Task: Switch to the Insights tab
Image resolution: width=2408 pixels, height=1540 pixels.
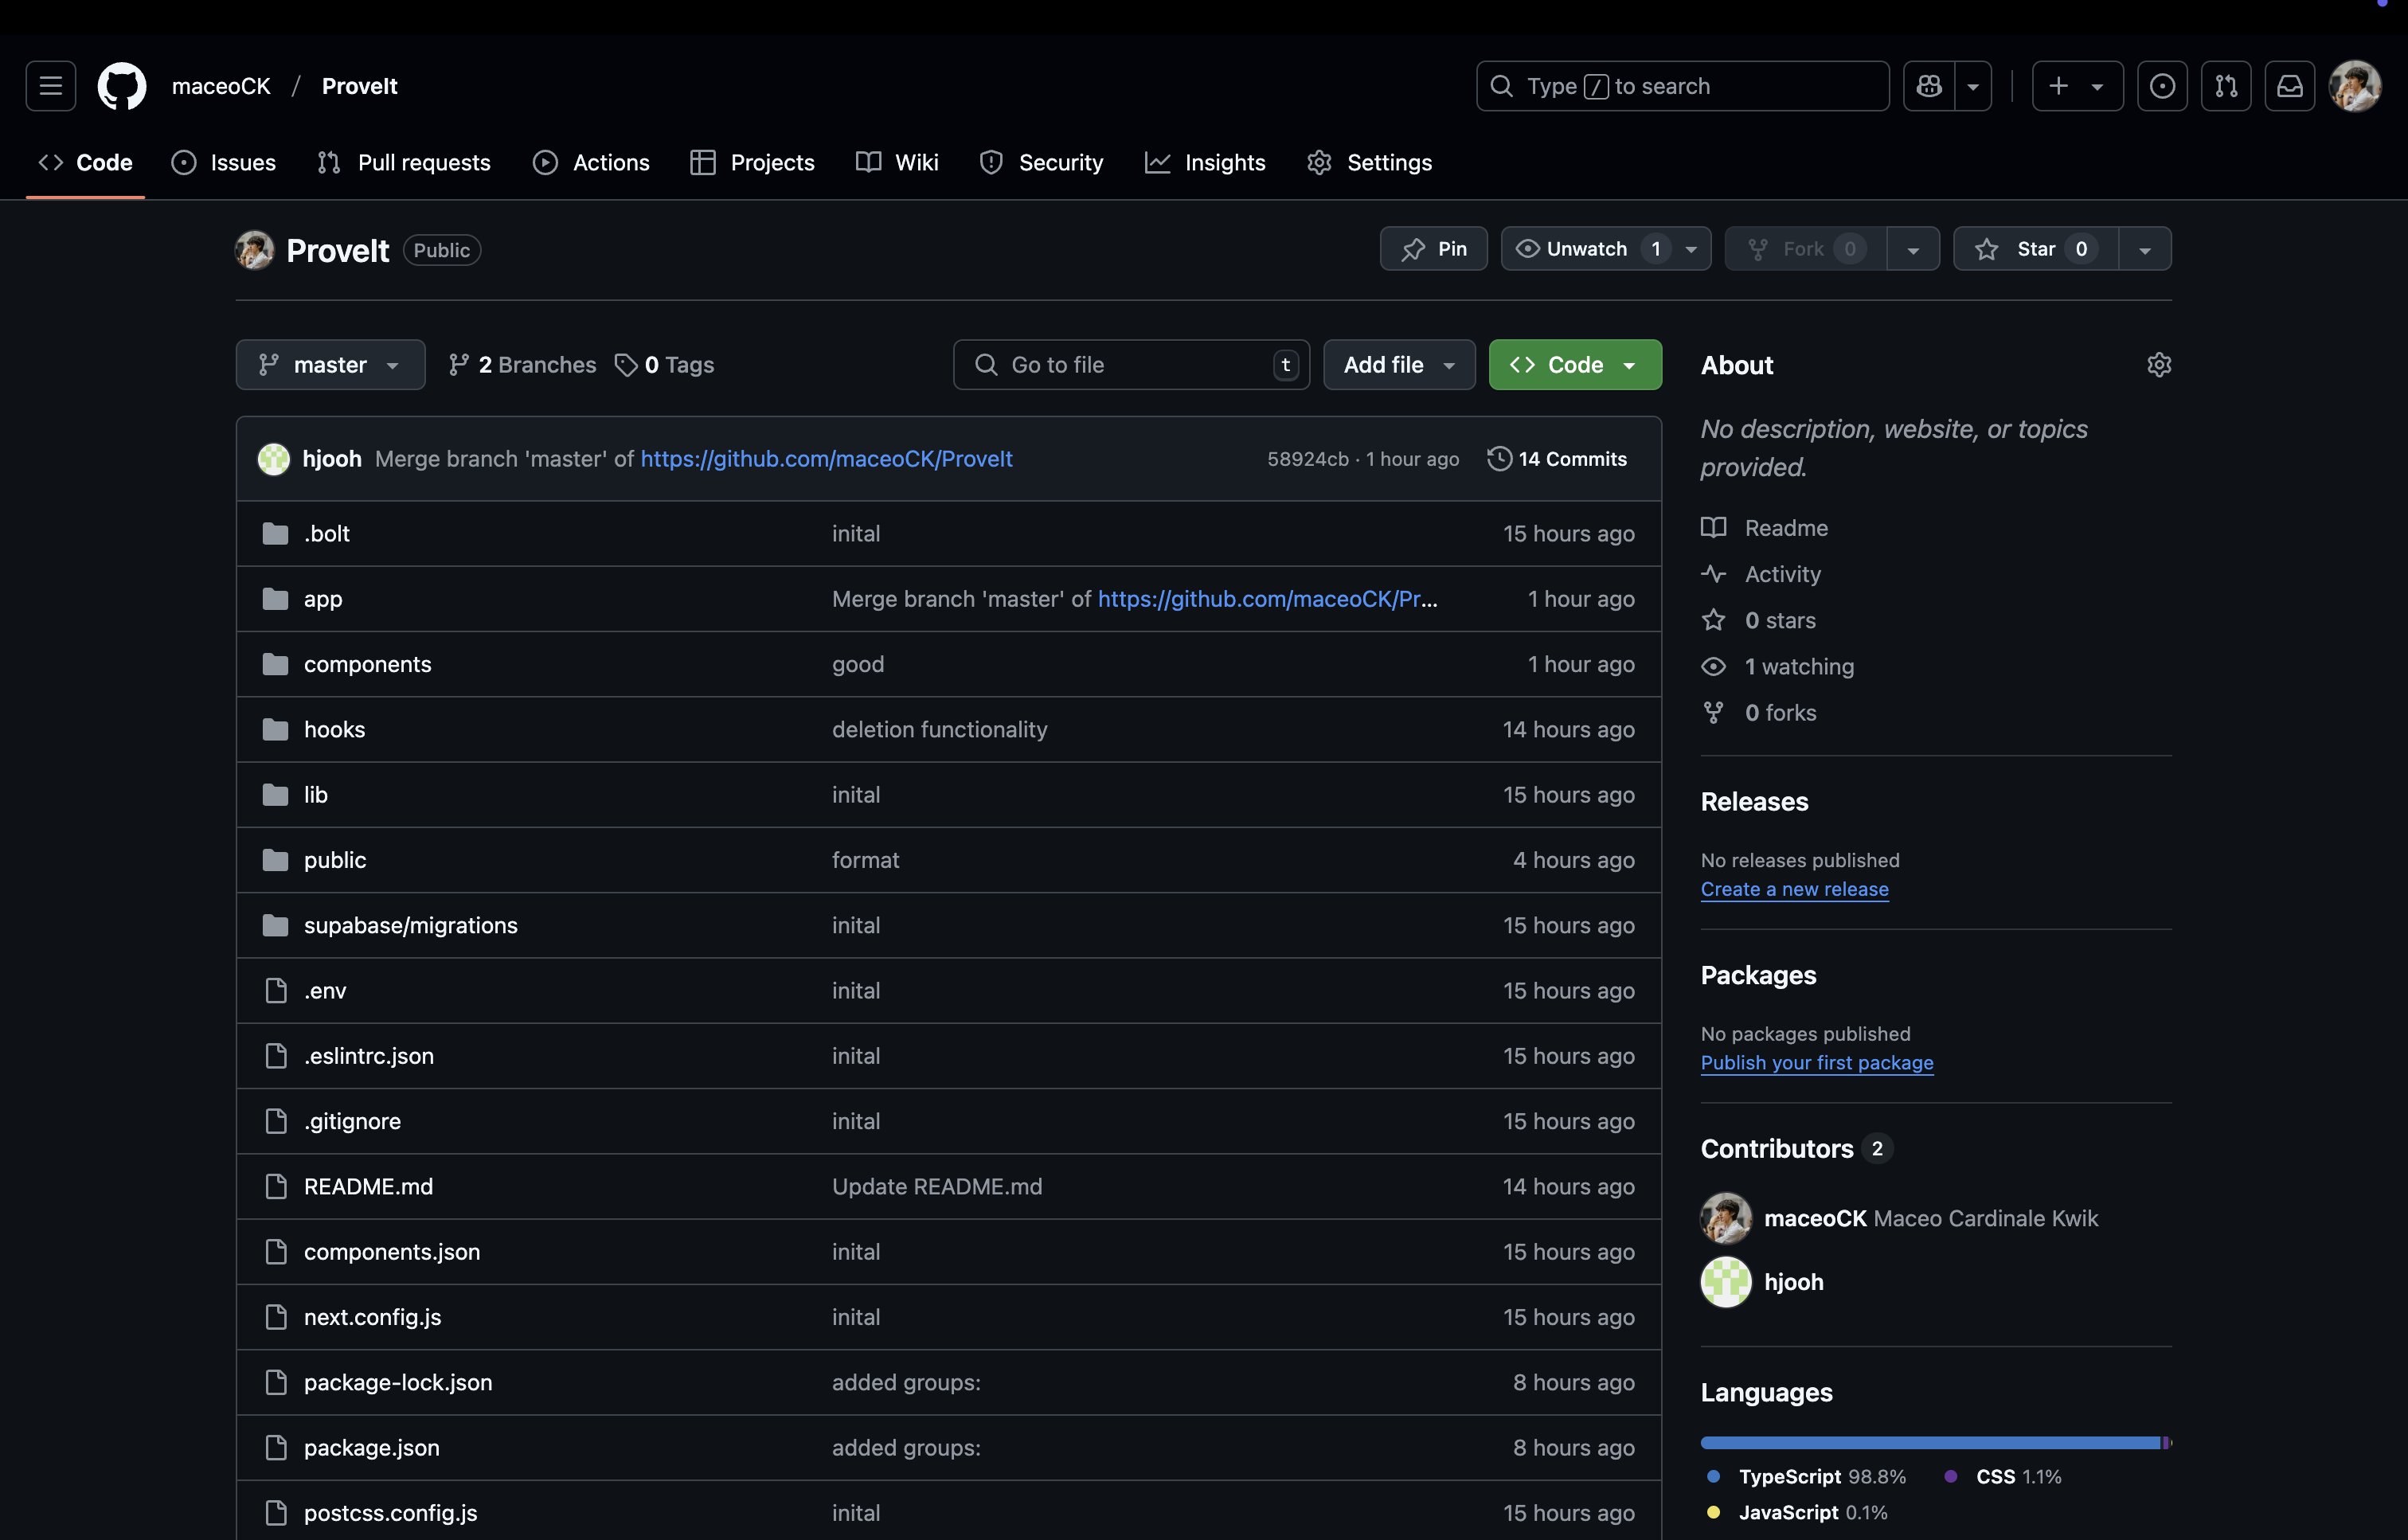Action: (x=1205, y=162)
